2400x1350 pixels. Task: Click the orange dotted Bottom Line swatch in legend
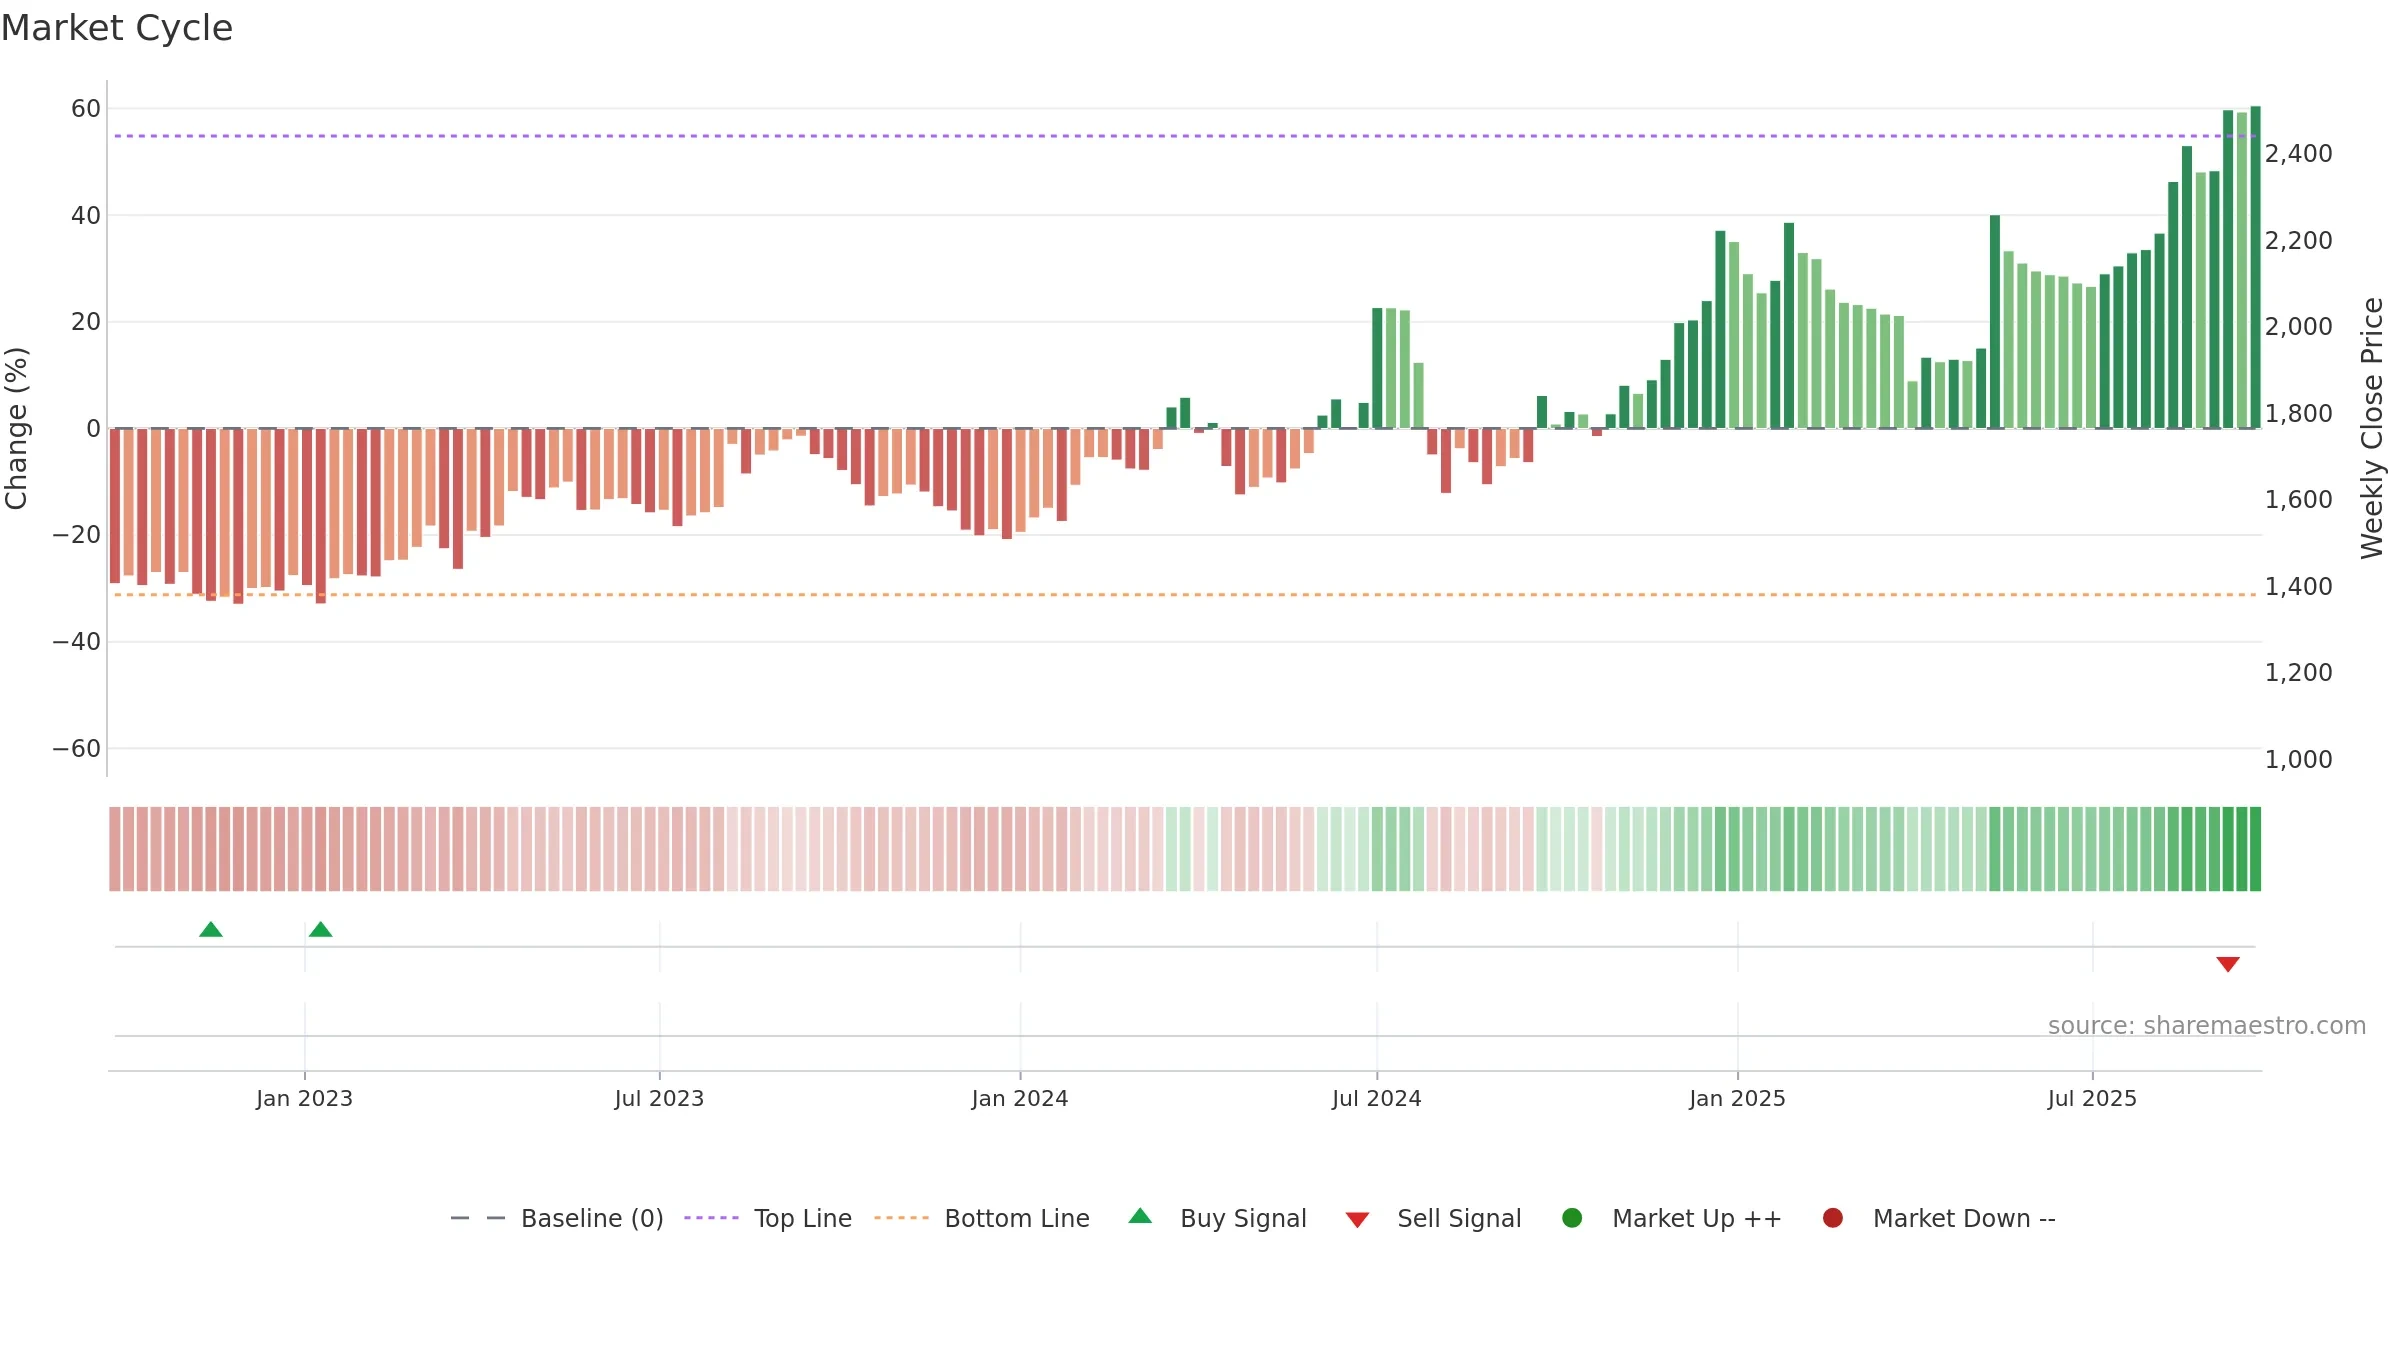[x=901, y=1218]
